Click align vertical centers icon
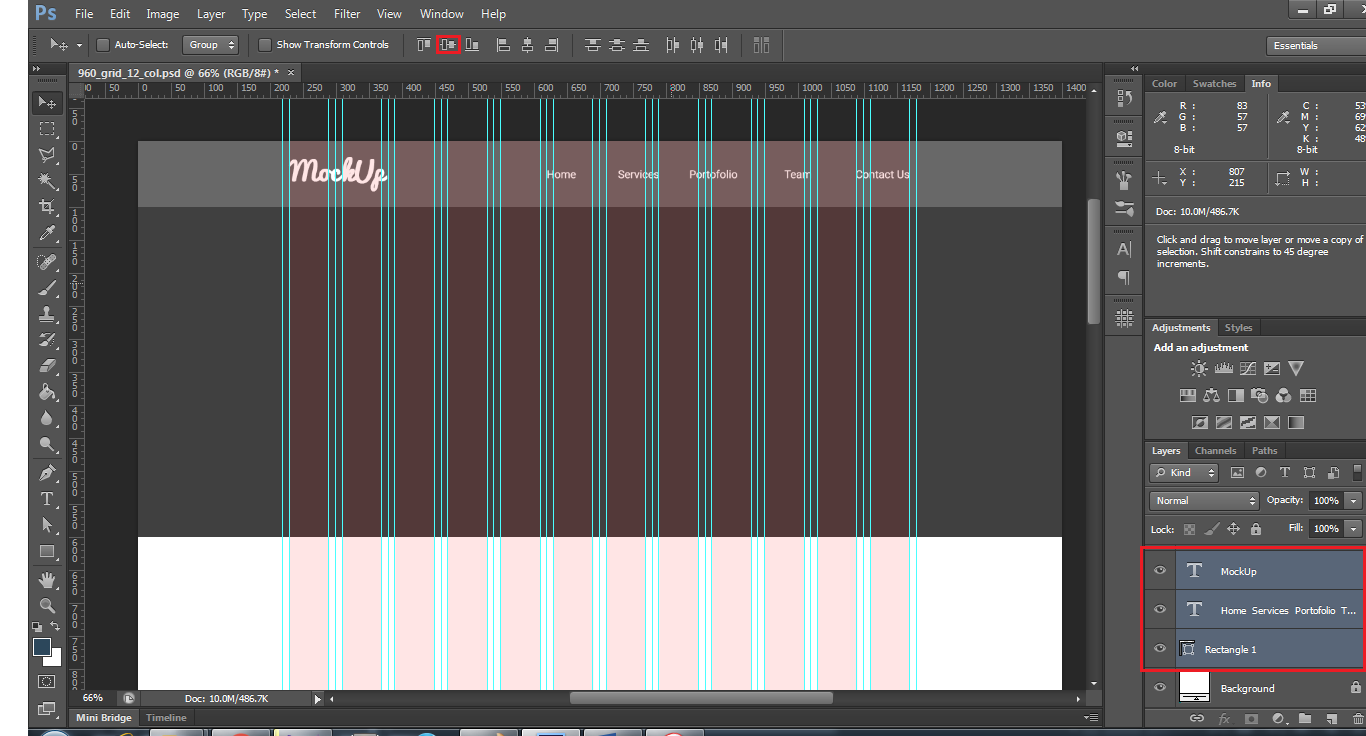The width and height of the screenshot is (1366, 736). click(448, 45)
